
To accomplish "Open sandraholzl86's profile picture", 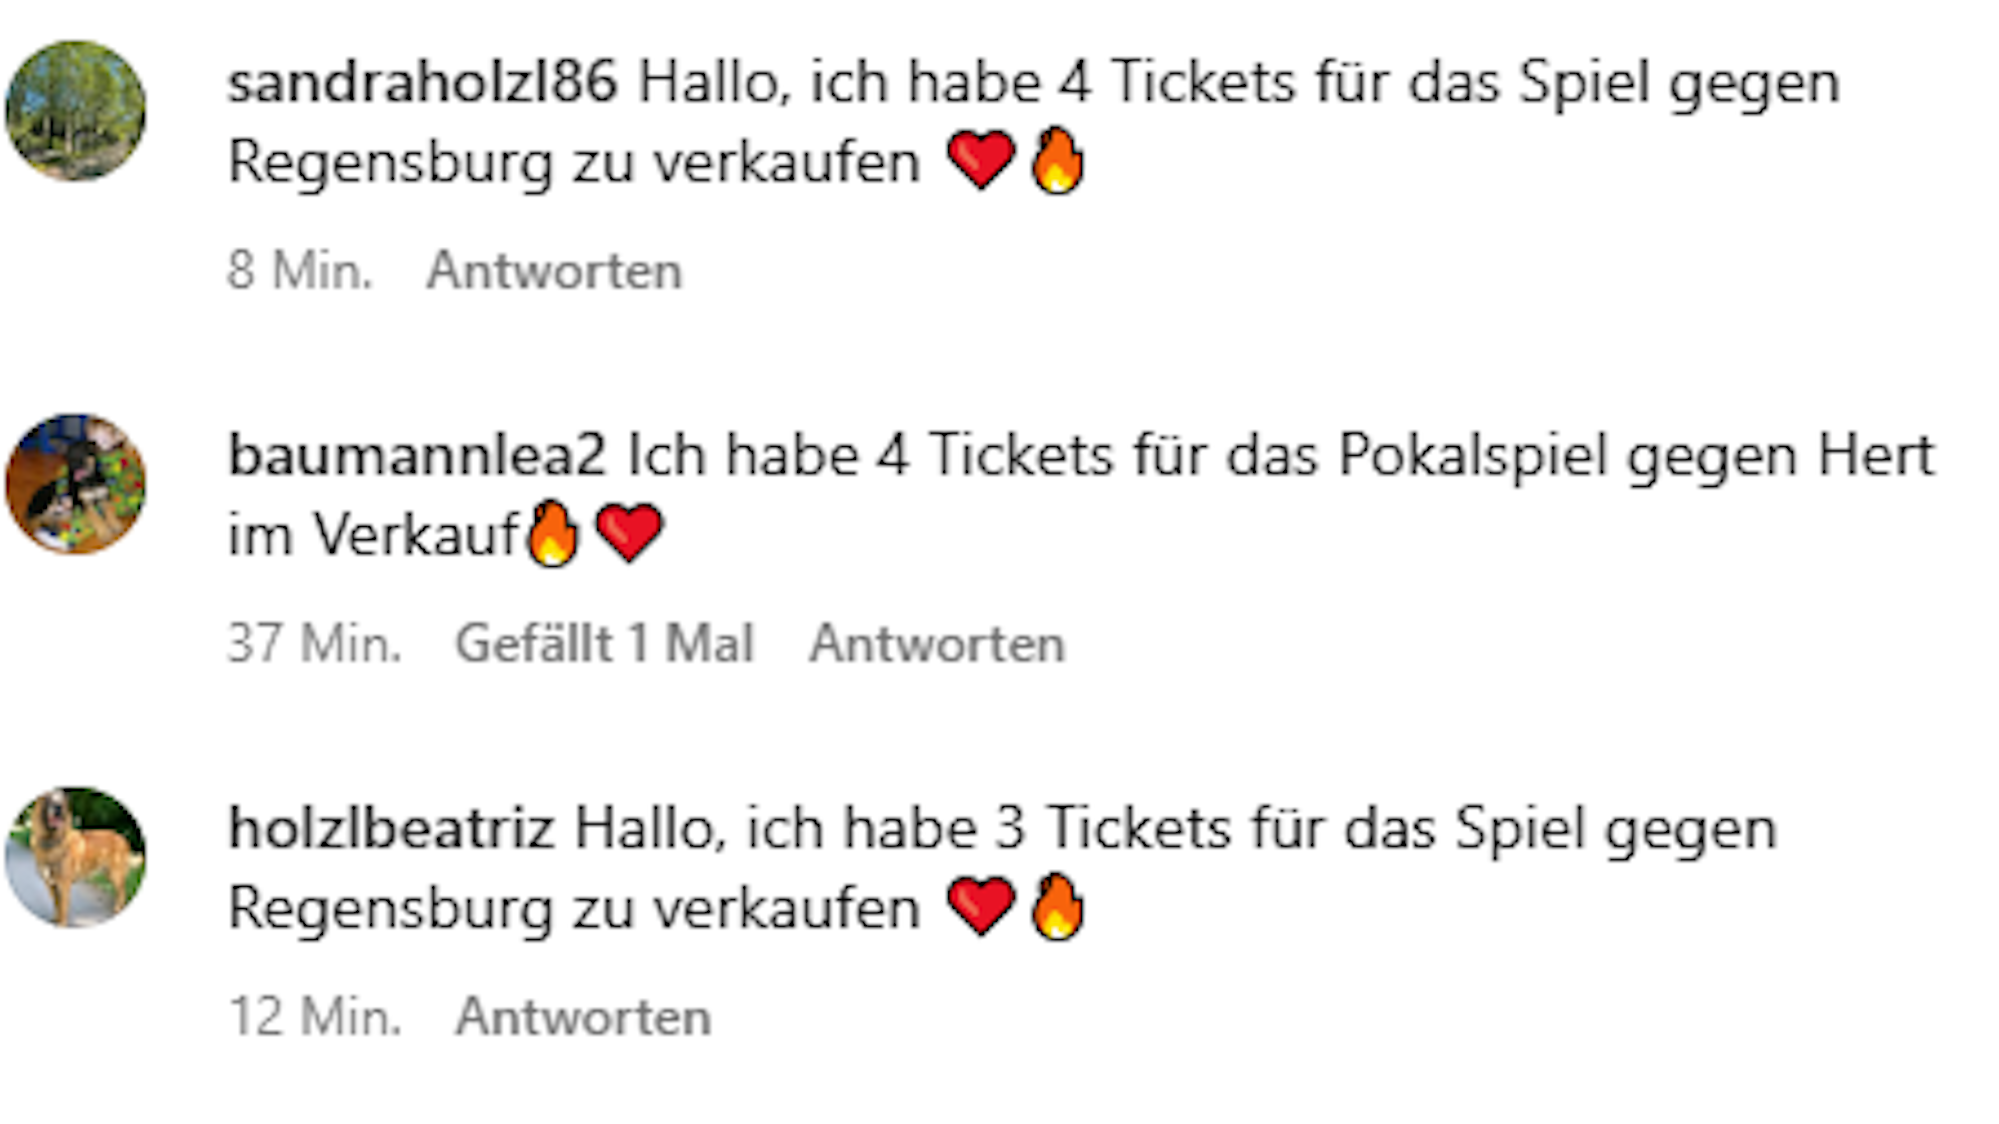I will pyautogui.click(x=75, y=110).
